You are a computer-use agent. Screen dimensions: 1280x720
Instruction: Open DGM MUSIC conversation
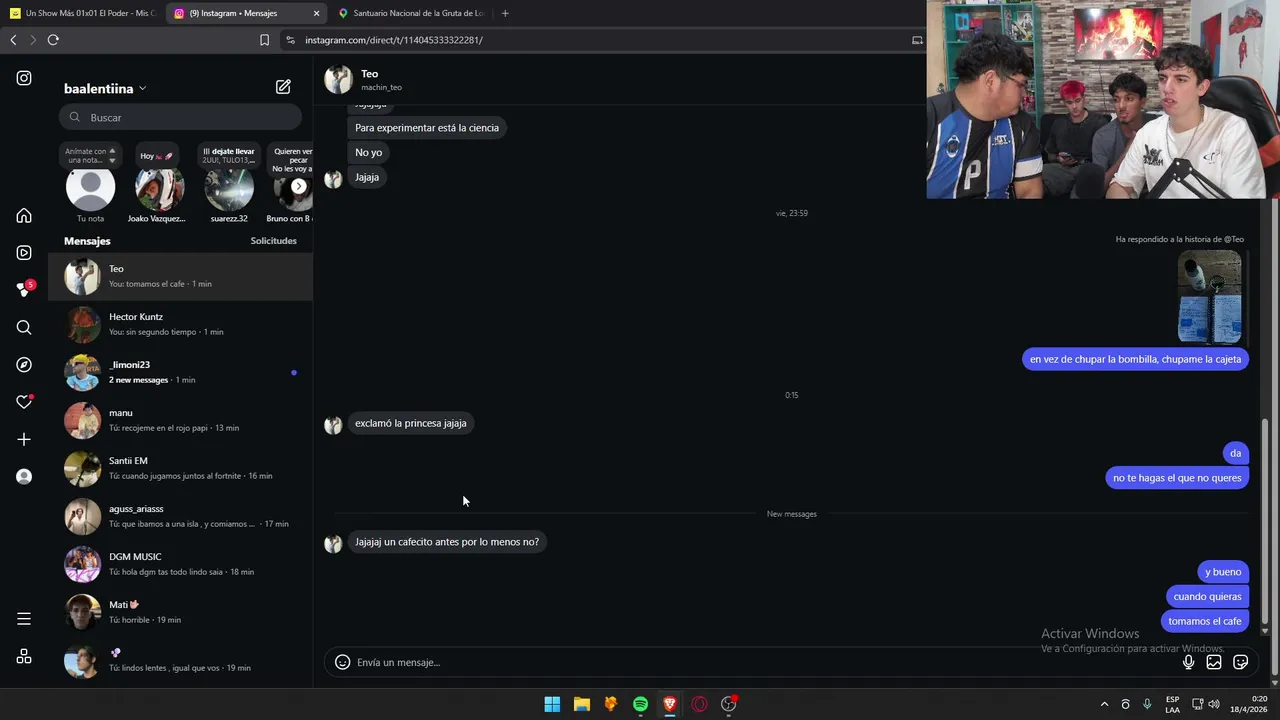point(180,564)
